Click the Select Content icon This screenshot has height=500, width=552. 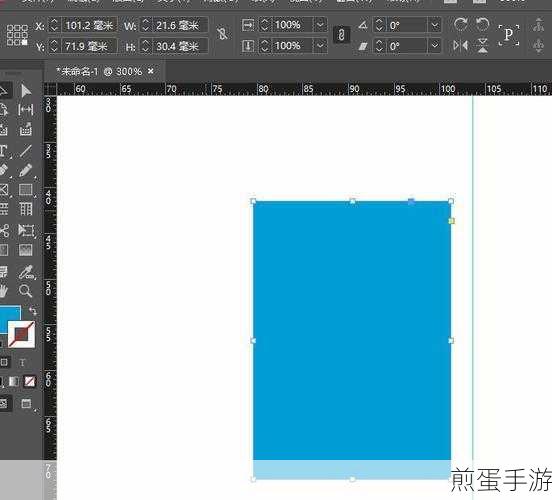click(538, 46)
